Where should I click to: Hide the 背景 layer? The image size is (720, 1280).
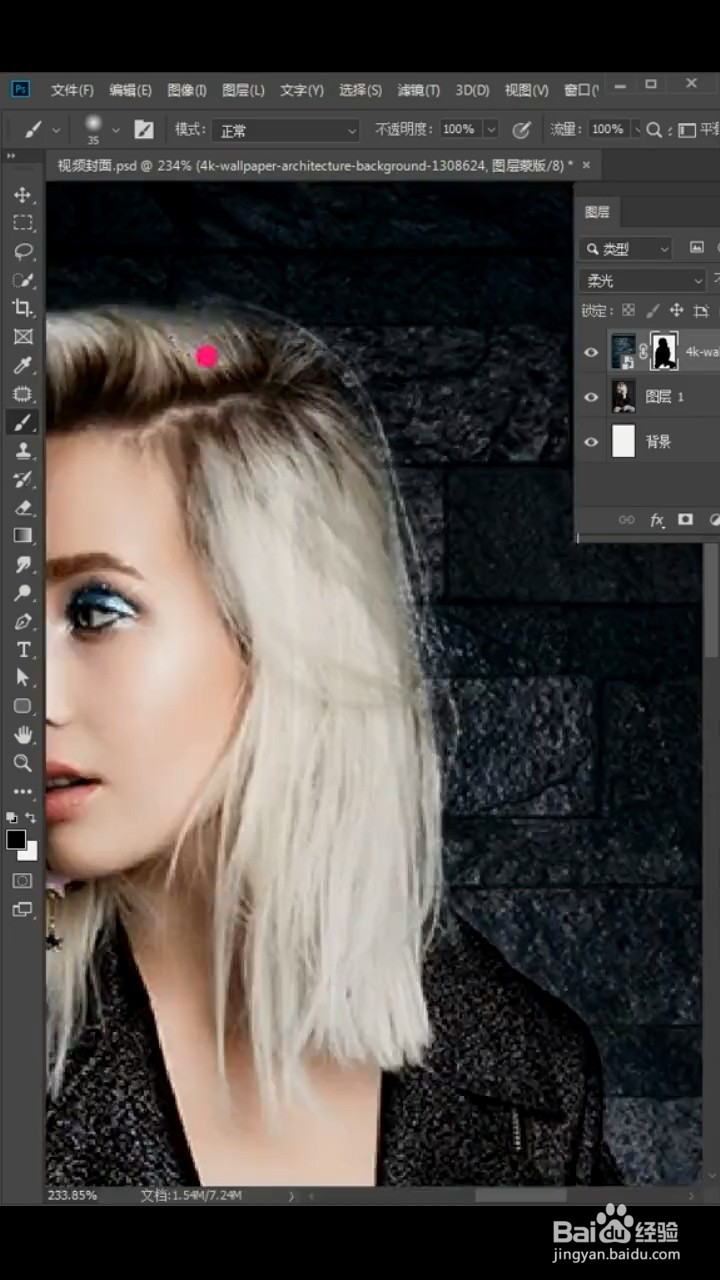tap(591, 441)
